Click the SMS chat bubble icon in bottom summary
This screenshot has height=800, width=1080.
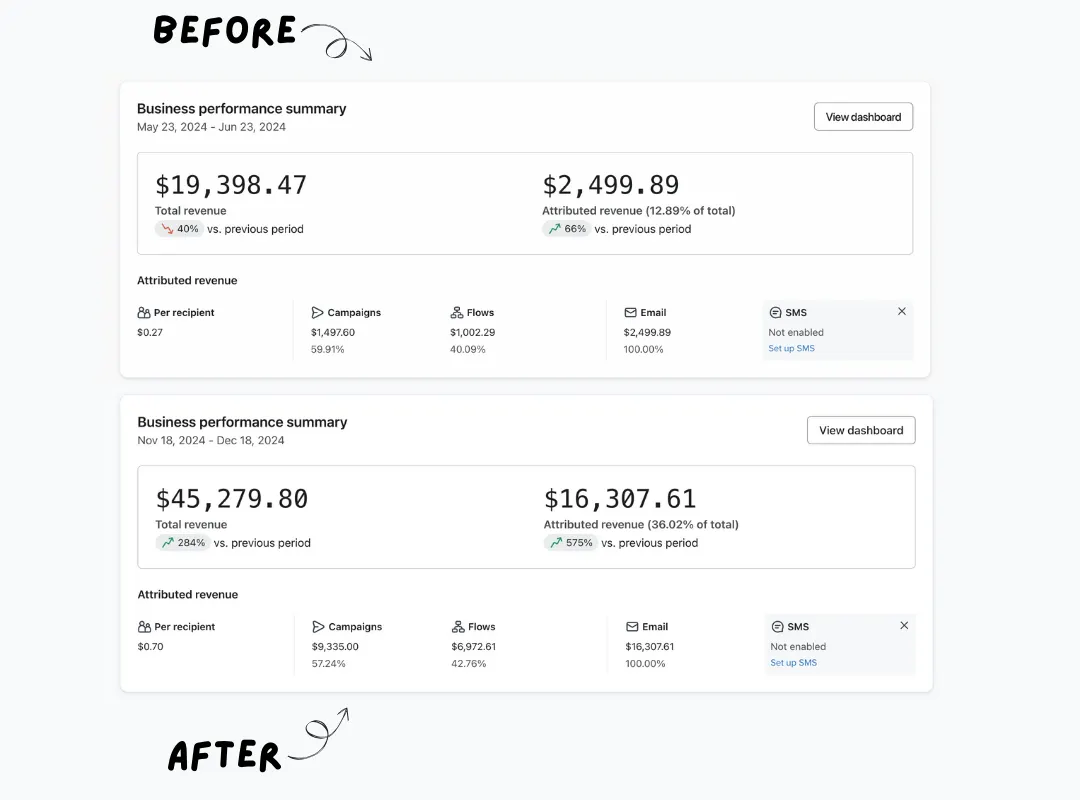pos(777,626)
